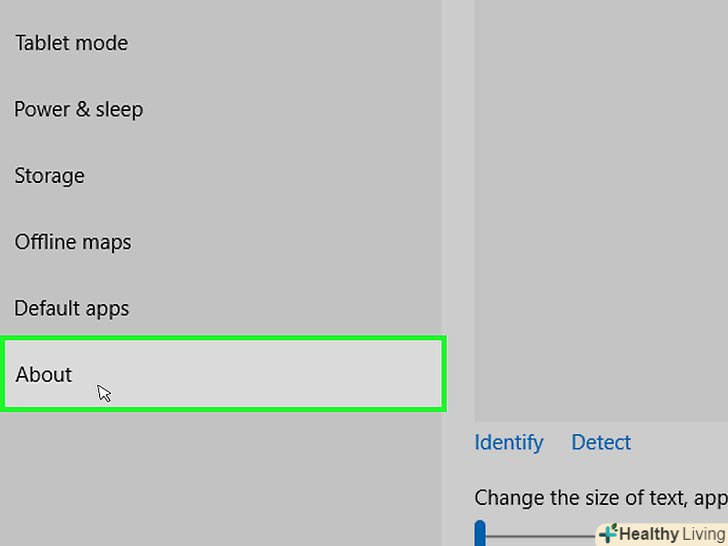Click the text size slider track line
The height and width of the screenshot is (546, 728).
pos(540,537)
